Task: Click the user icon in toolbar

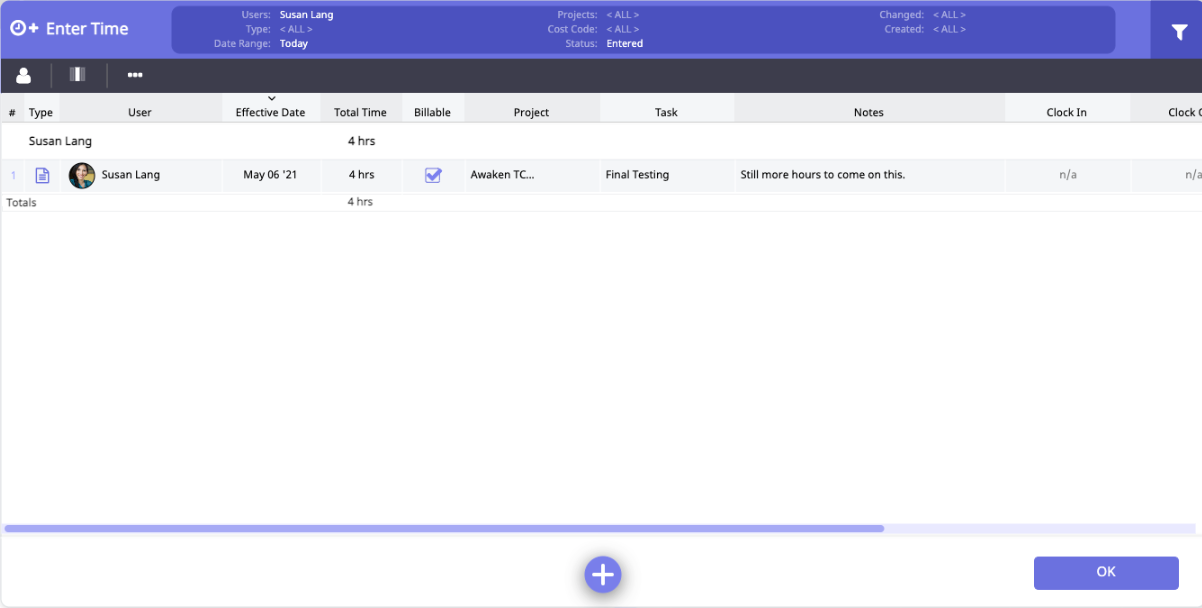Action: coord(24,75)
